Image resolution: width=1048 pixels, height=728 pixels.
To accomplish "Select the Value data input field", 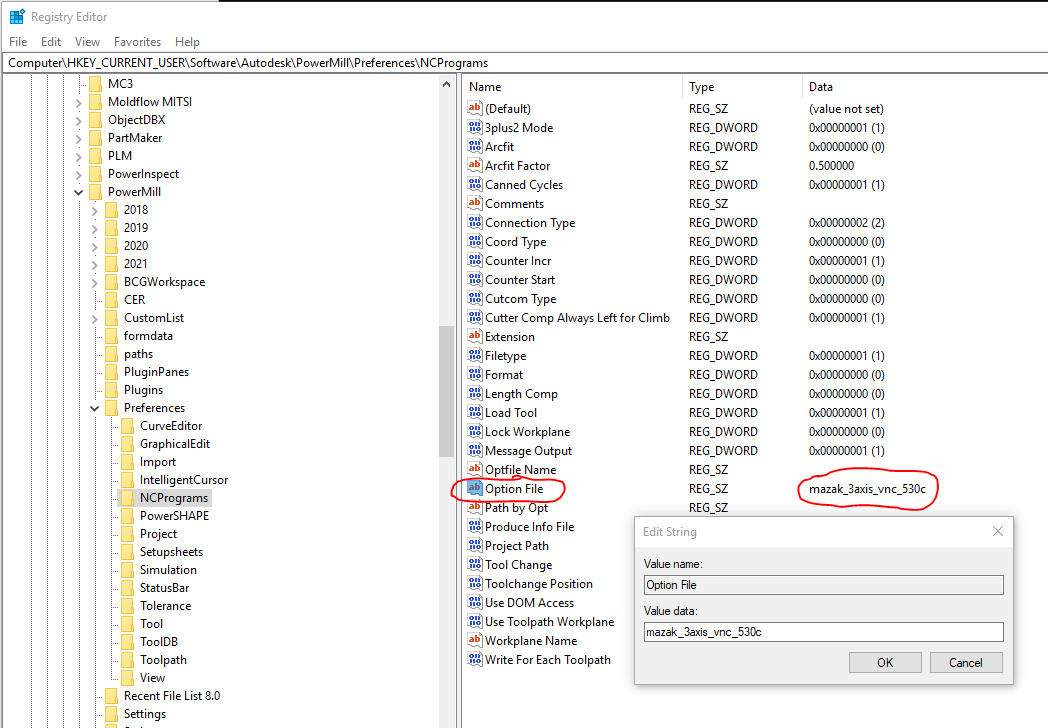I will click(822, 631).
